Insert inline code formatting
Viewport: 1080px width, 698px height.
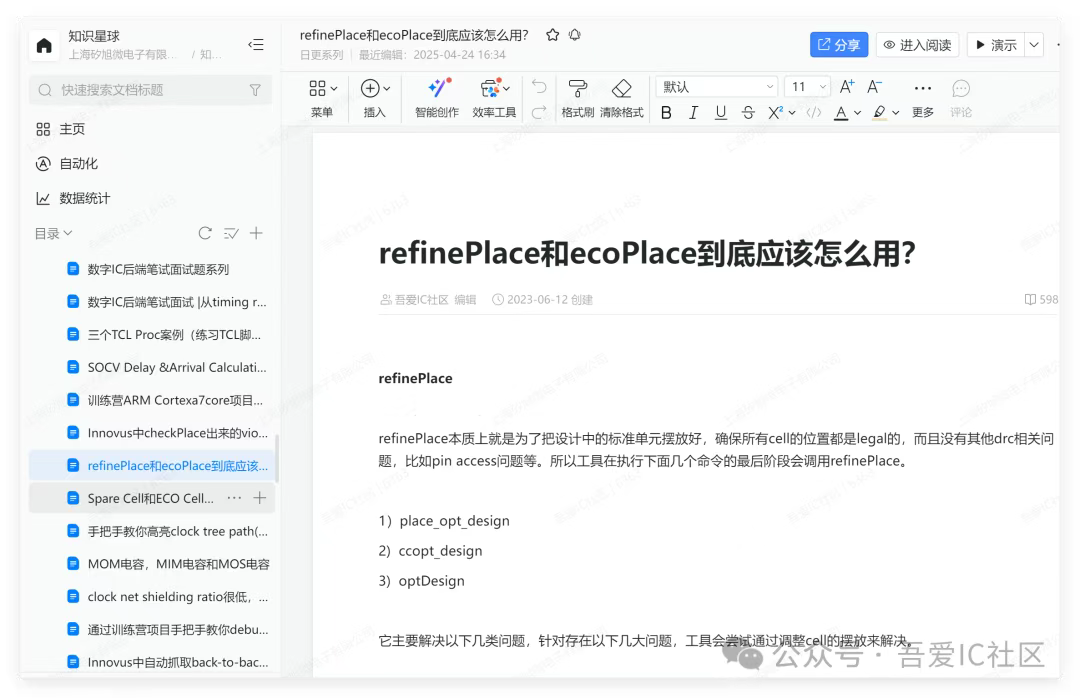814,112
